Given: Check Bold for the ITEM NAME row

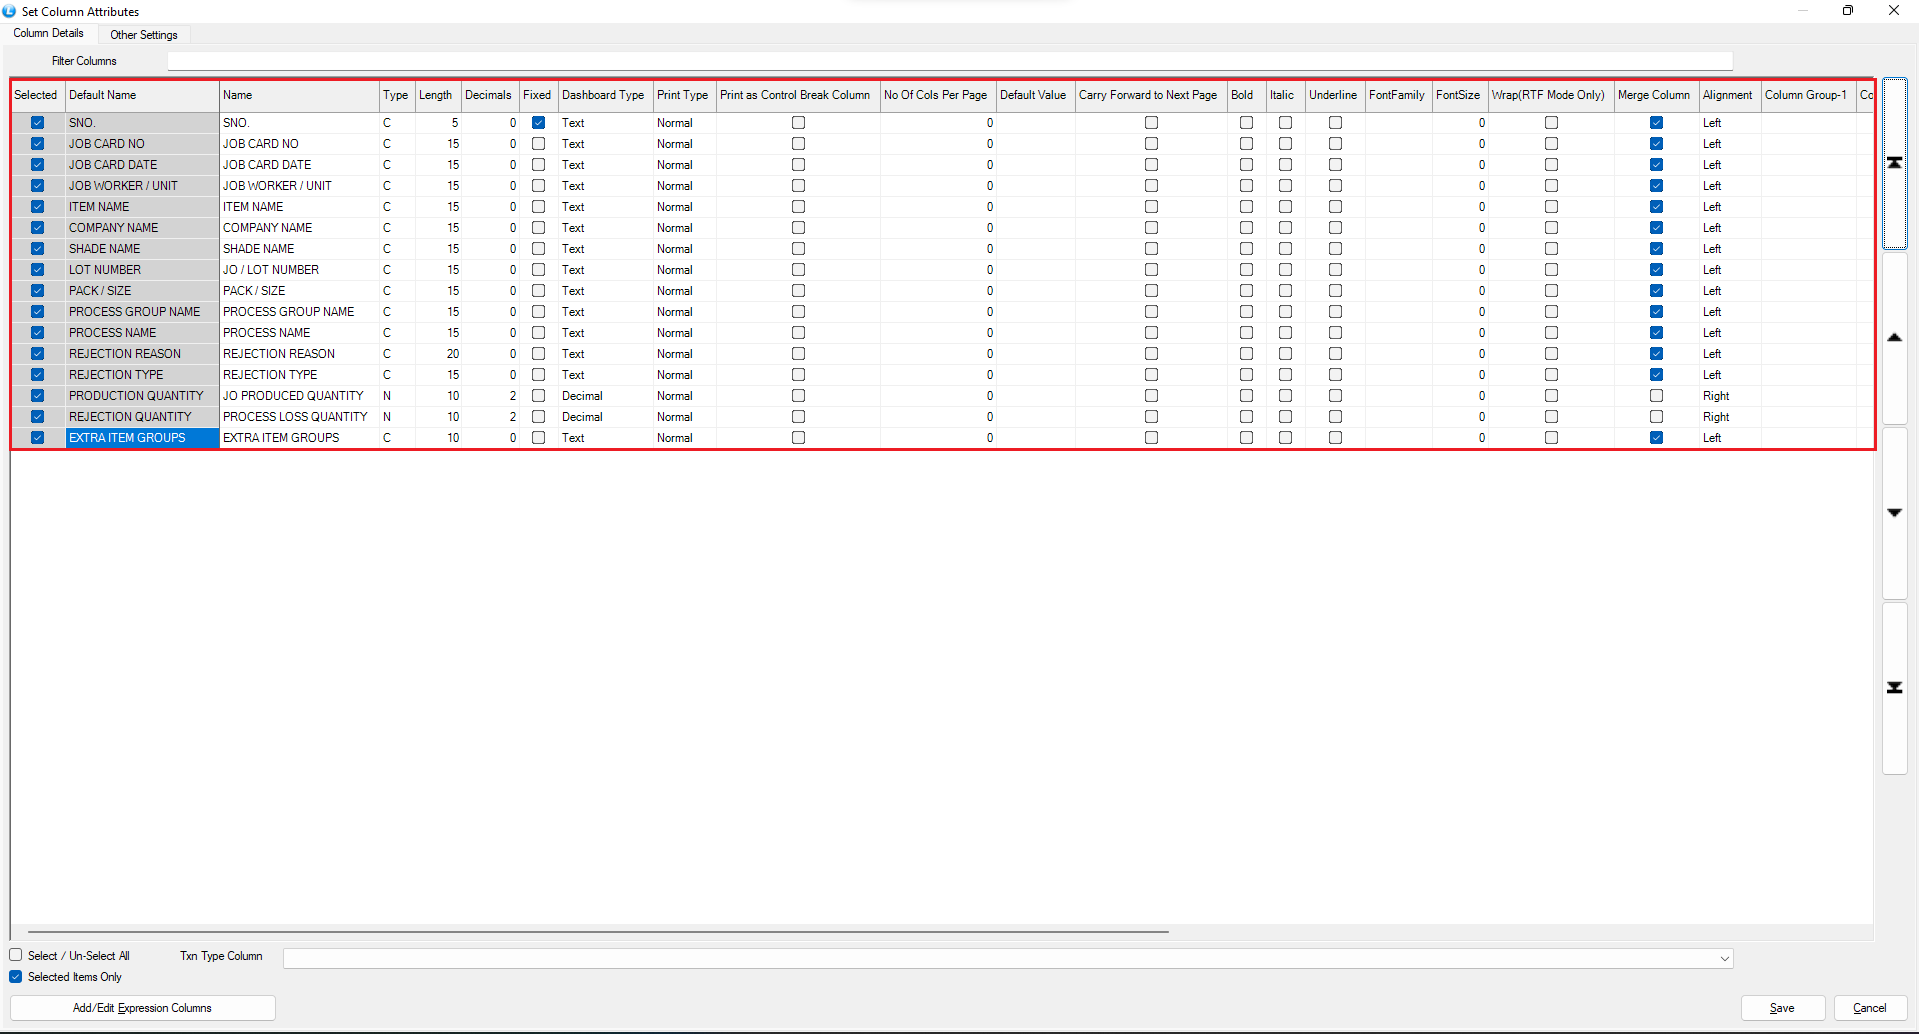Looking at the screenshot, I should (1246, 207).
